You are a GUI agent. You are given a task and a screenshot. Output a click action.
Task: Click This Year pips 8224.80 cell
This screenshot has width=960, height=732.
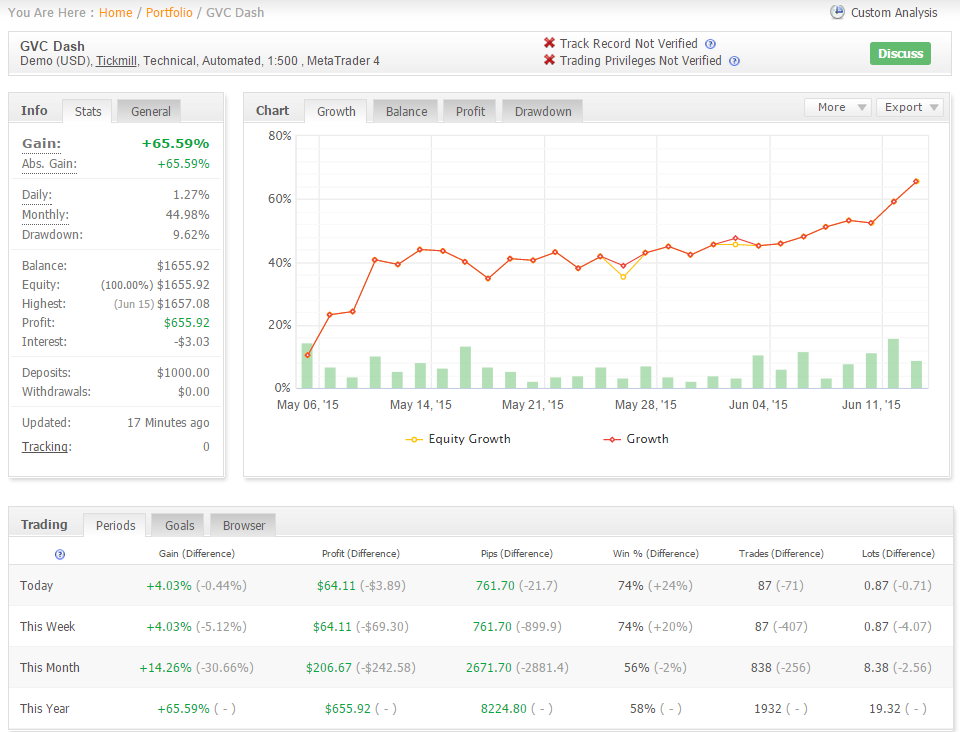(x=503, y=709)
